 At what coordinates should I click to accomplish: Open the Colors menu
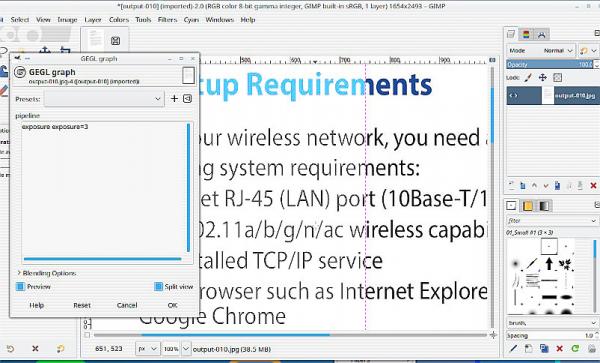(119, 20)
